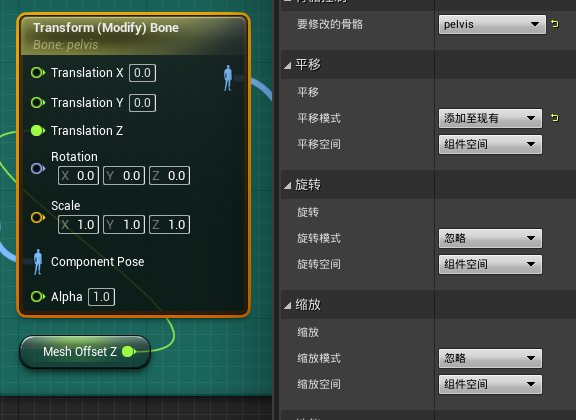Screen dimensions: 576x420
Task: Click the Translation Y input pin
Action: 38,103
